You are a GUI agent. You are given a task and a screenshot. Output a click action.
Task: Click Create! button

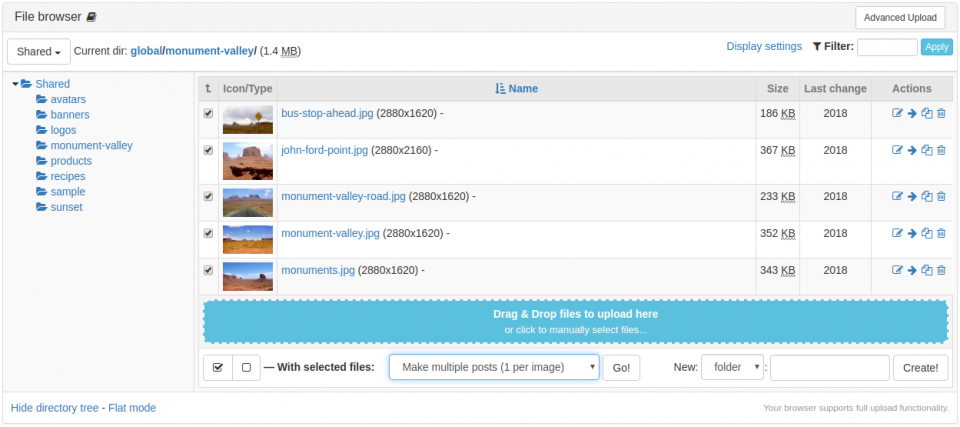[920, 368]
